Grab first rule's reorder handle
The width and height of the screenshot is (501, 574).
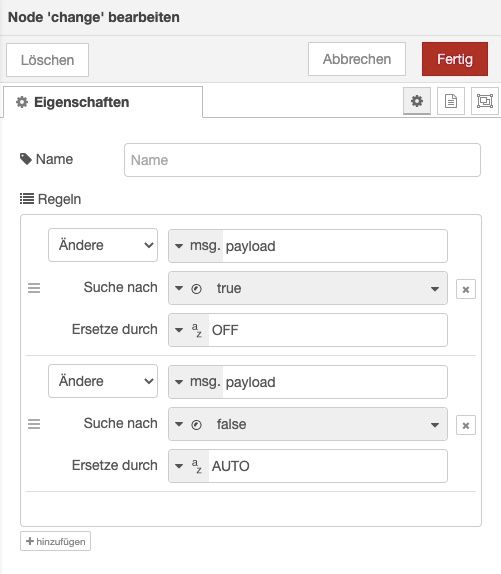[34, 288]
